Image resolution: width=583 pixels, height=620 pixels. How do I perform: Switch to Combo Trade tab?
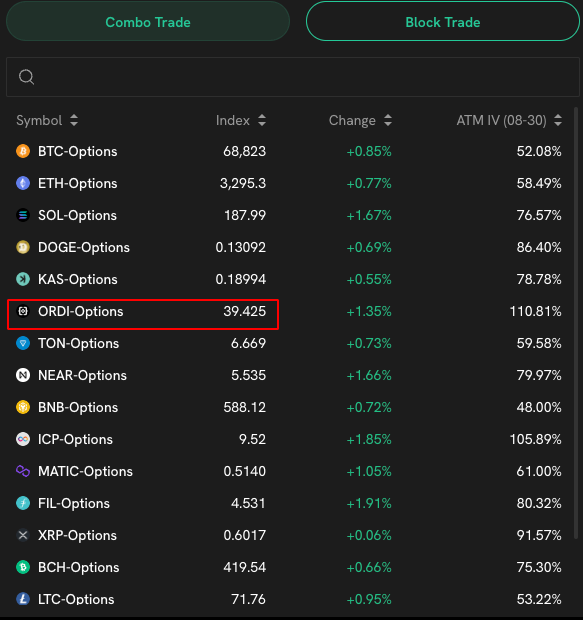pos(148,22)
